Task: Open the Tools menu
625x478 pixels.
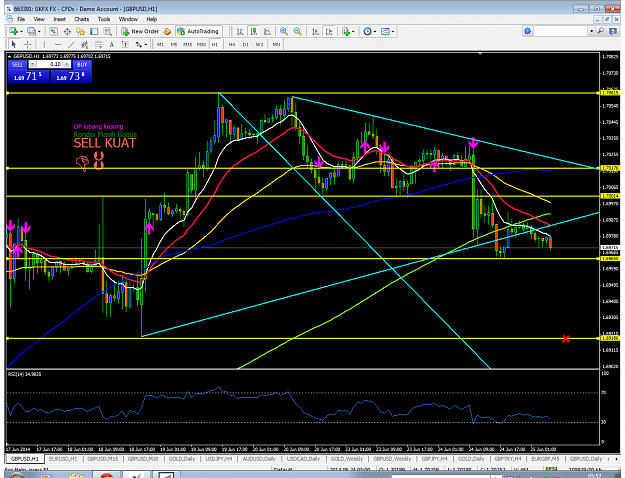Action: click(x=104, y=19)
